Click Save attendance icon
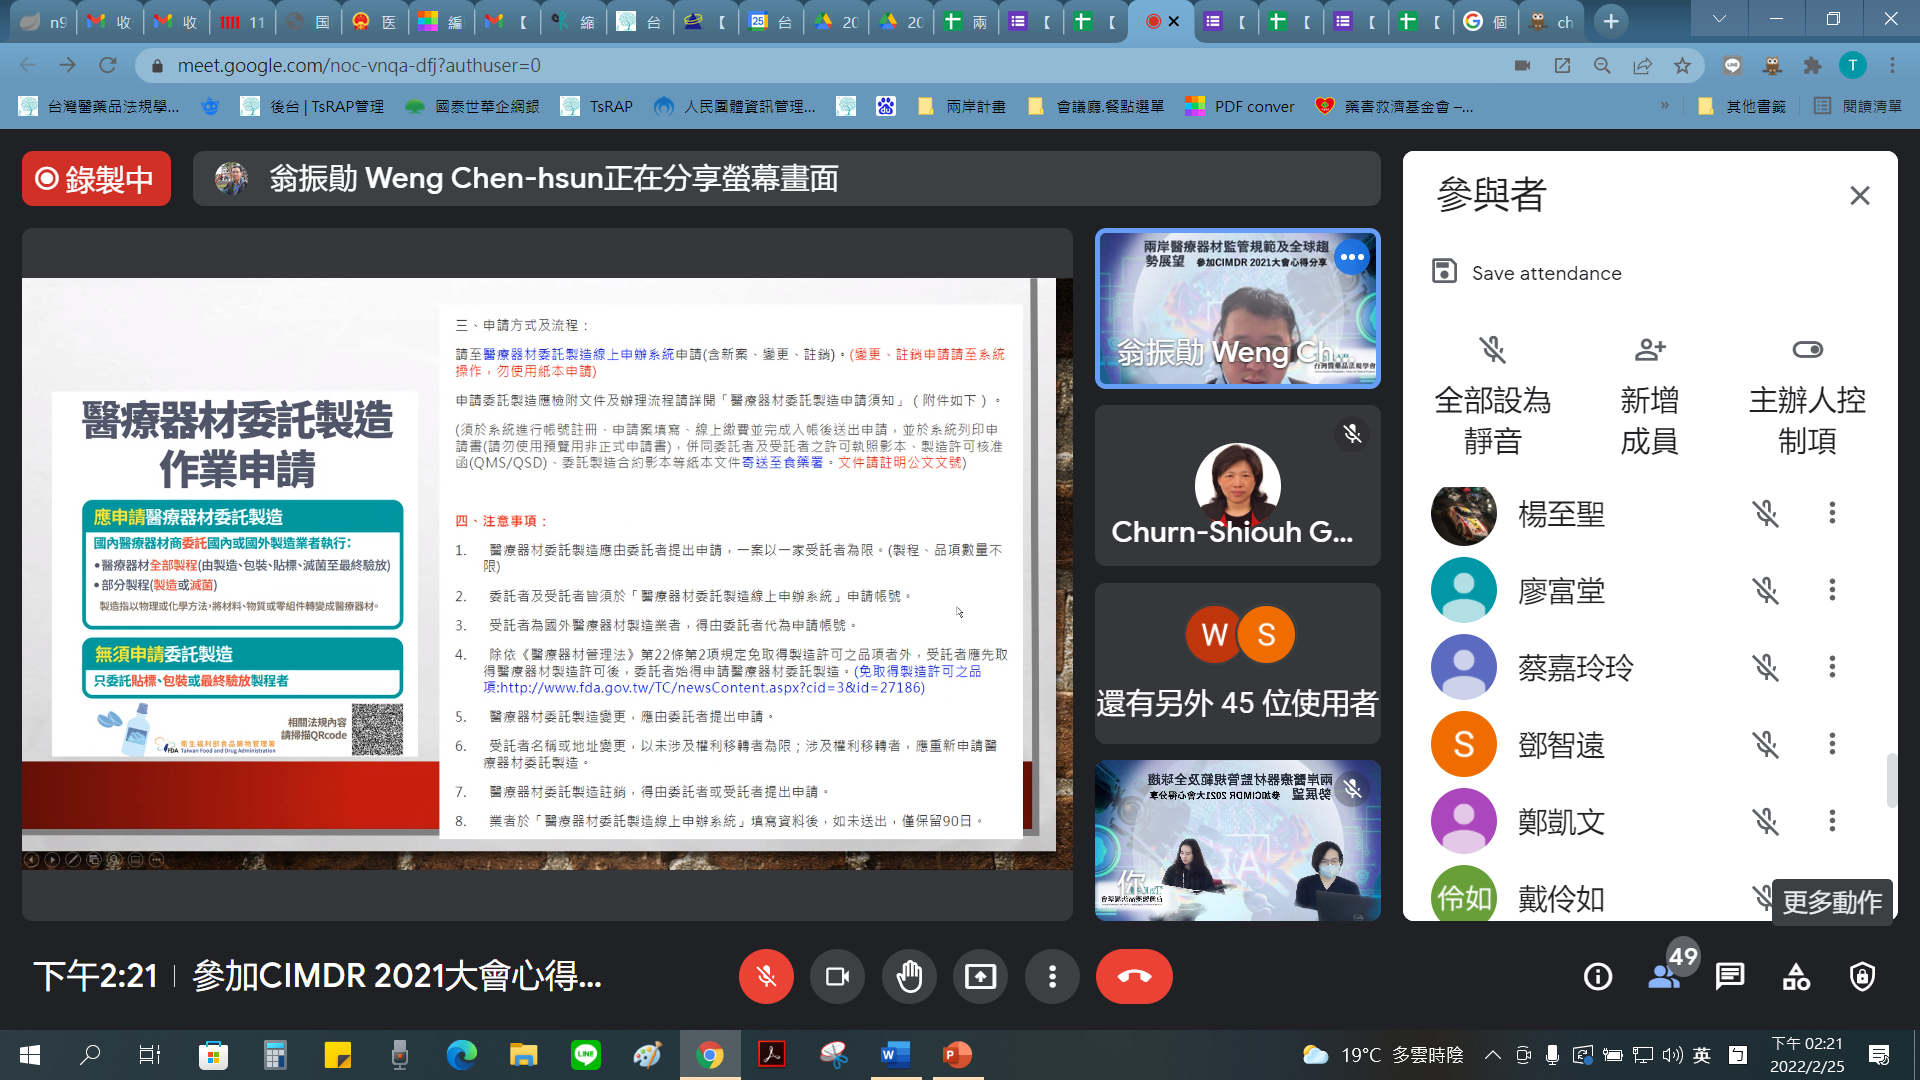The height and width of the screenshot is (1080, 1920). (1444, 271)
